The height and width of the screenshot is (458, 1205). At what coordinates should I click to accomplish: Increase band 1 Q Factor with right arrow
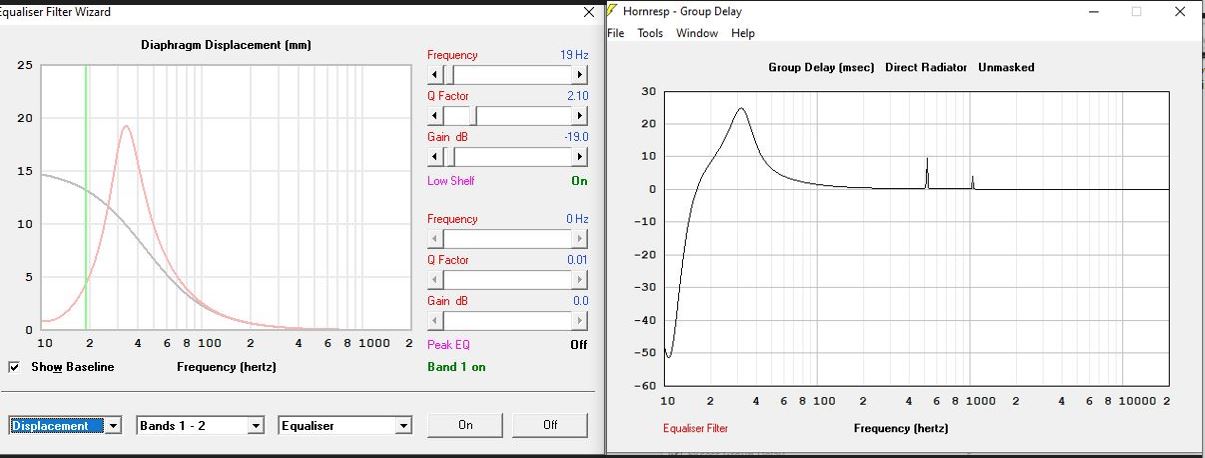click(580, 116)
